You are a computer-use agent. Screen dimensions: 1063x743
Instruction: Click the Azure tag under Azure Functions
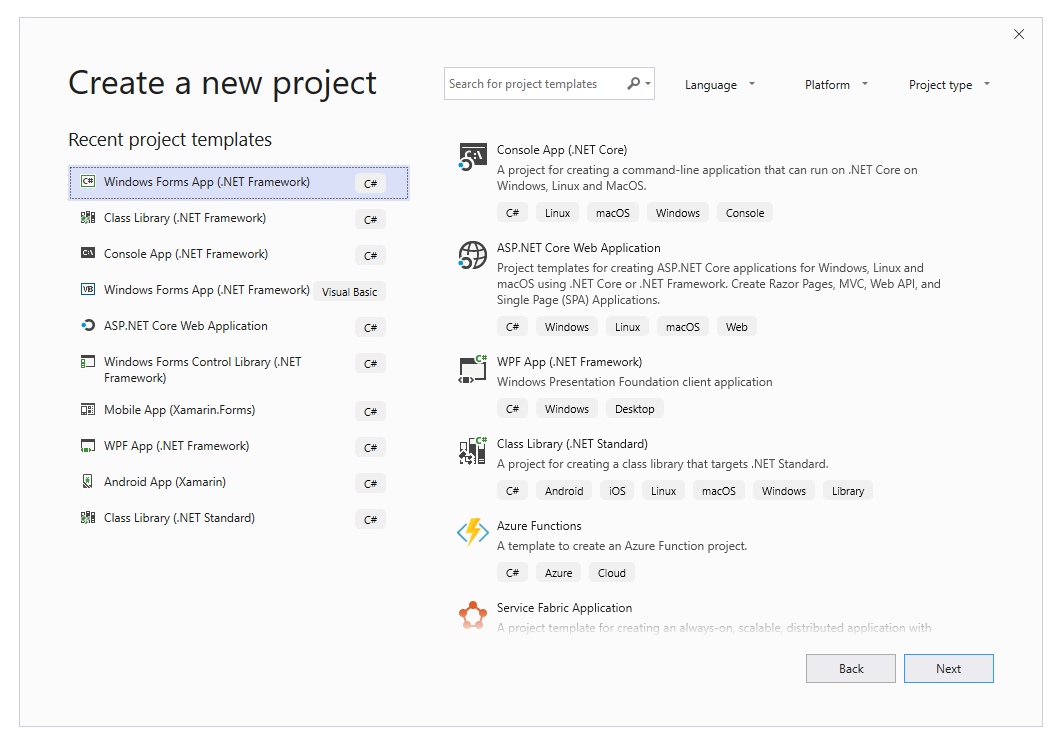pyautogui.click(x=559, y=573)
